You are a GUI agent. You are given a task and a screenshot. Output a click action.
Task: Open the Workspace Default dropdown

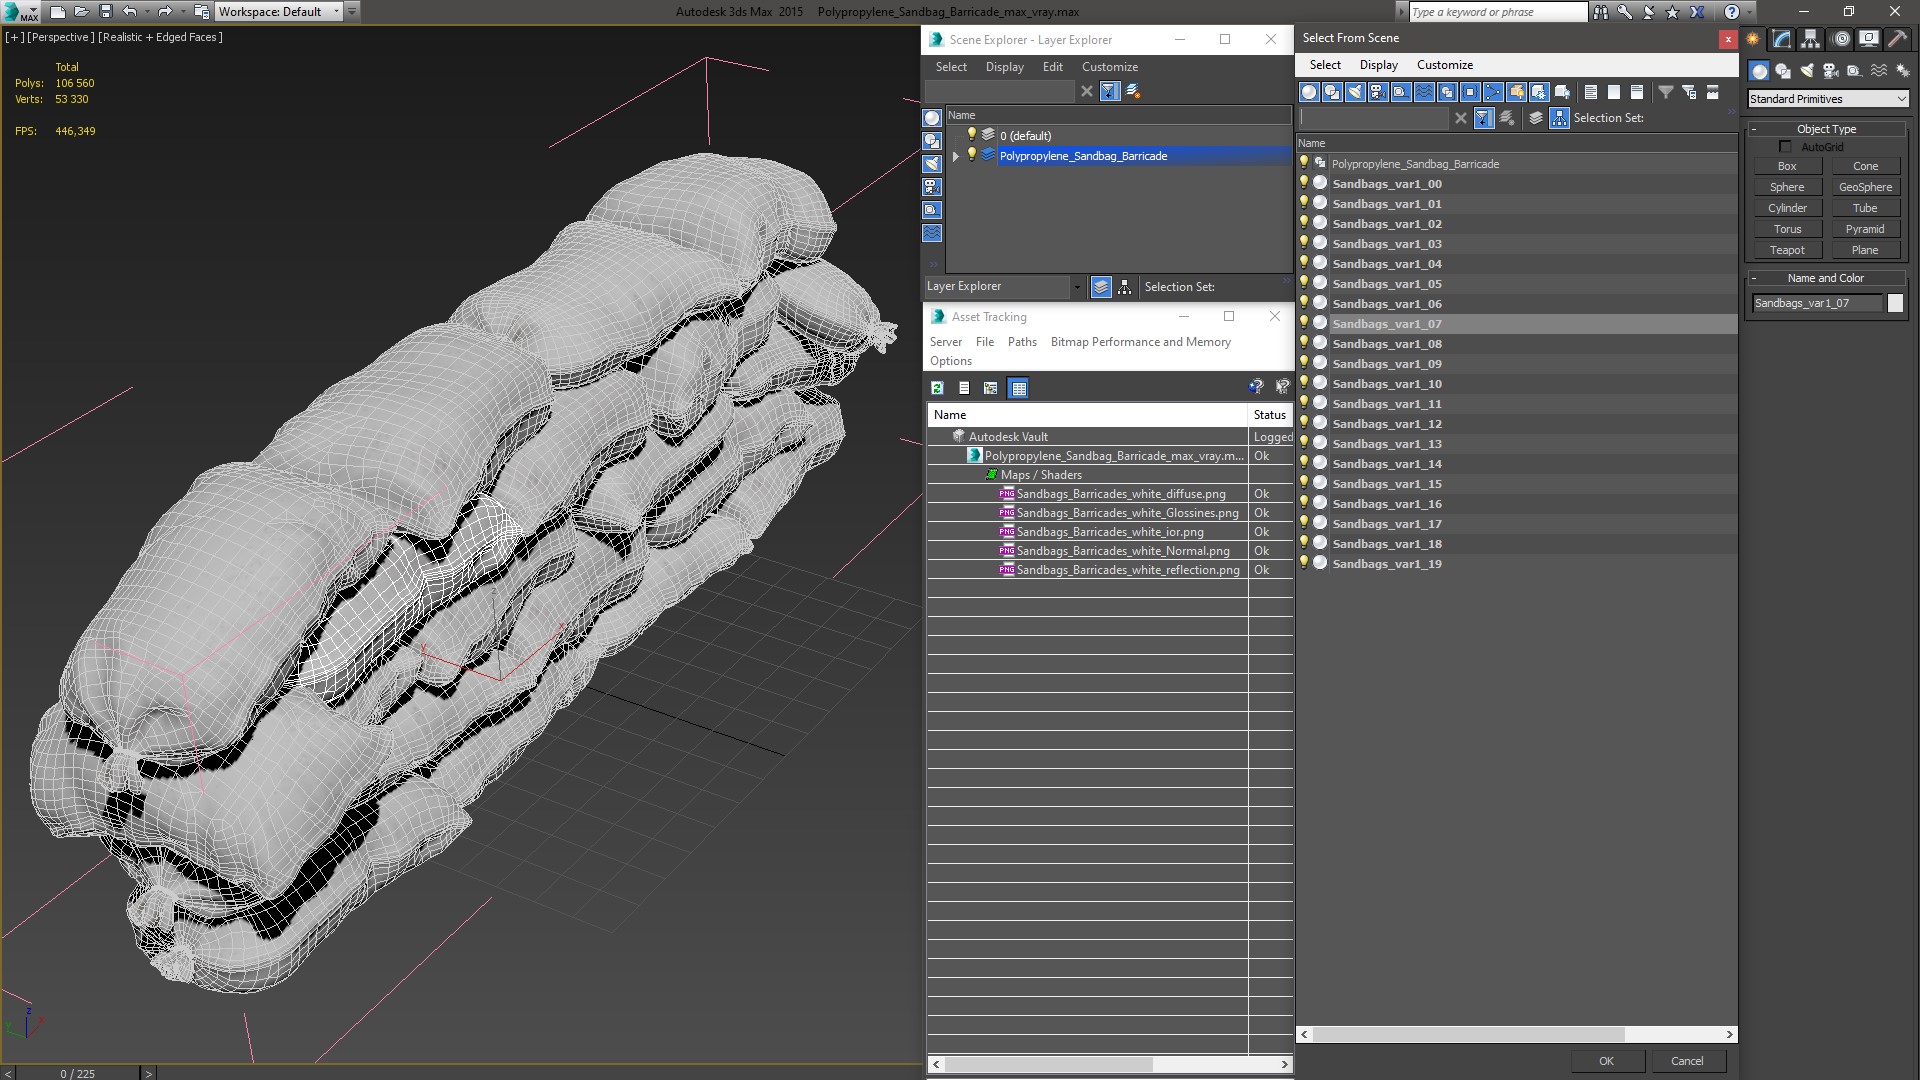[x=279, y=12]
